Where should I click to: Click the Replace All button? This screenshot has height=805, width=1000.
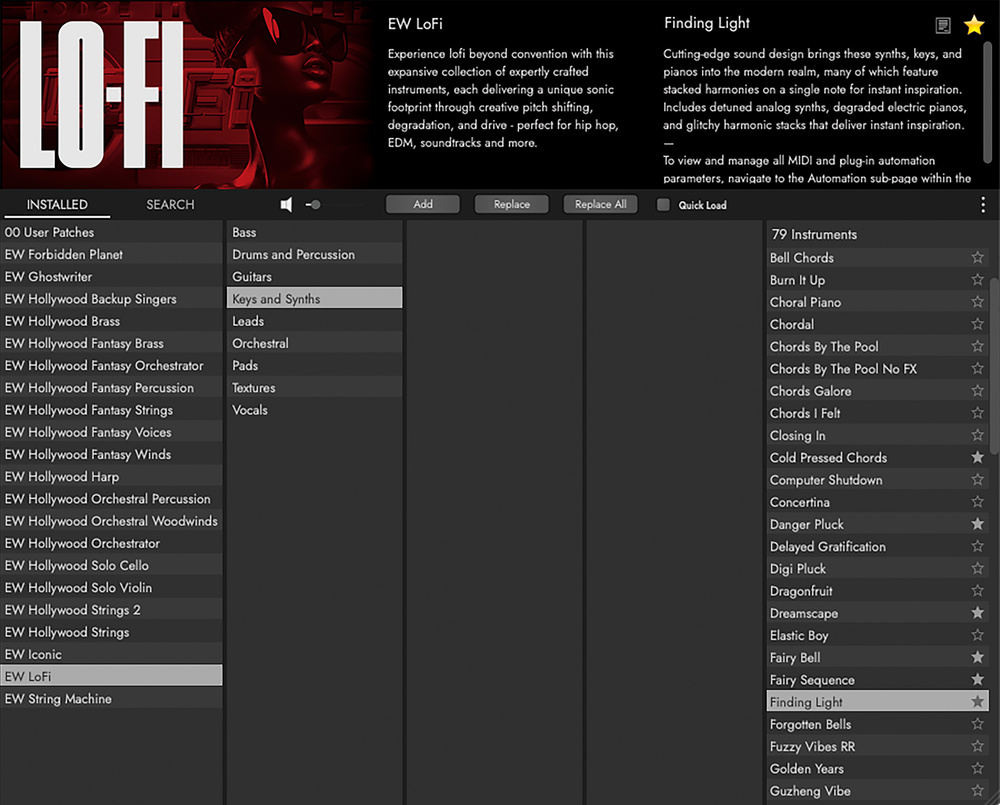click(600, 204)
